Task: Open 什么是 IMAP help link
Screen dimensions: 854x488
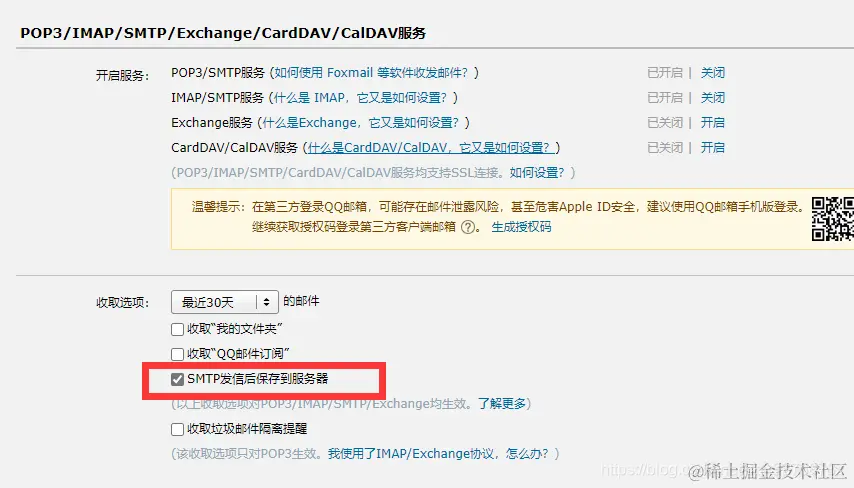Action: click(x=360, y=97)
